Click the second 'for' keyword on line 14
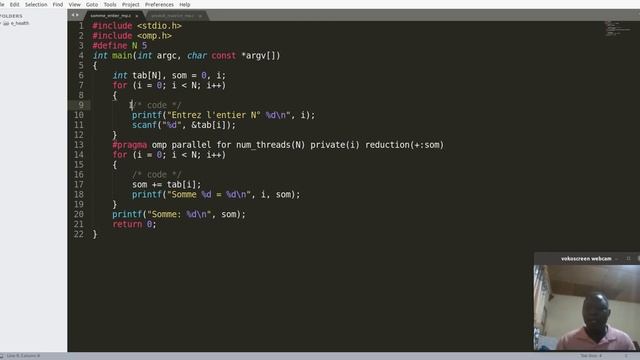This screenshot has height=360, width=640. [120, 155]
